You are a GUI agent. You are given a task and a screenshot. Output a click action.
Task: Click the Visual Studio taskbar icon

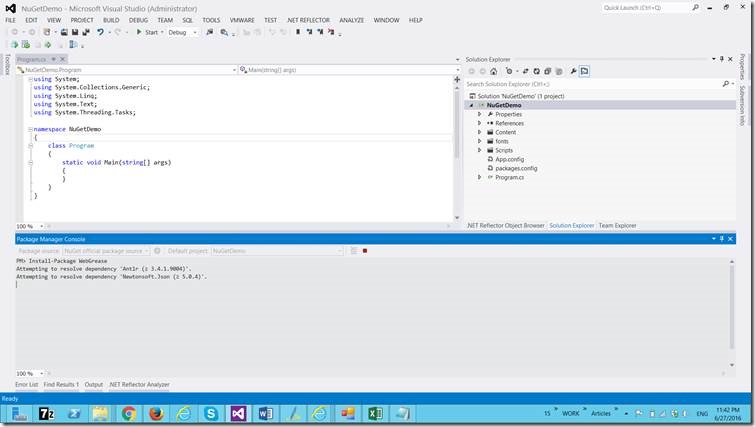238,414
